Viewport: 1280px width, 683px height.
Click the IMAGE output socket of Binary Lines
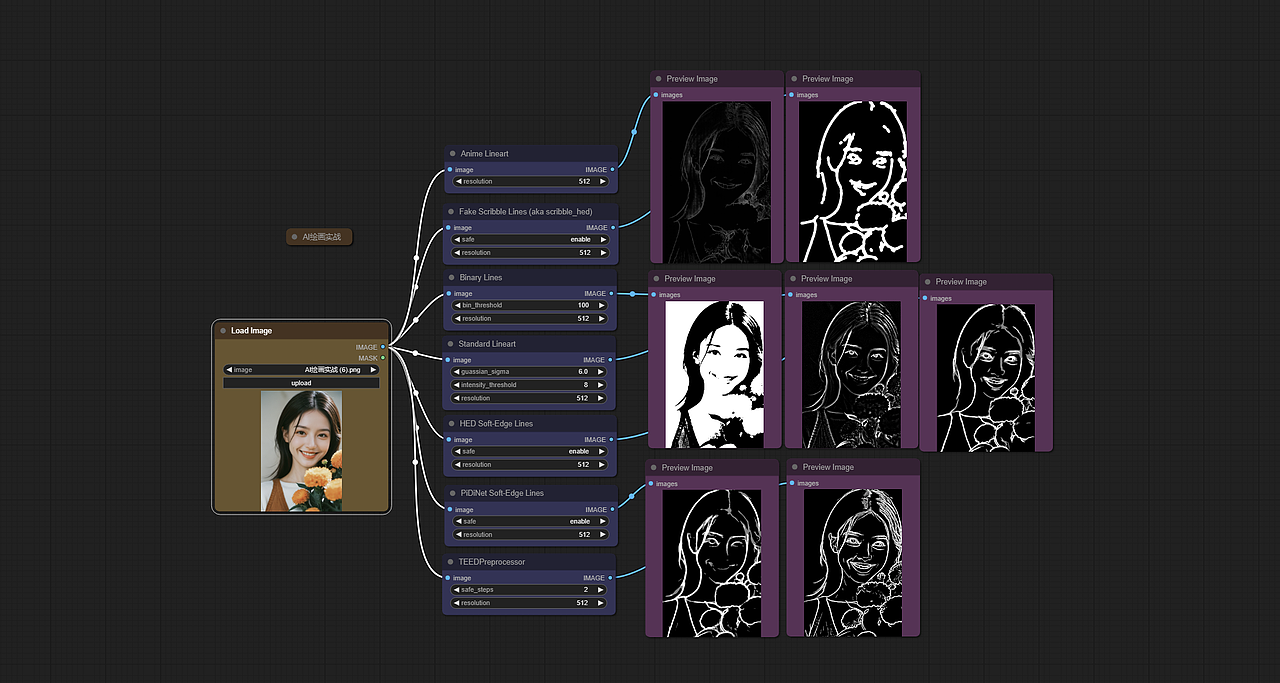(x=612, y=294)
